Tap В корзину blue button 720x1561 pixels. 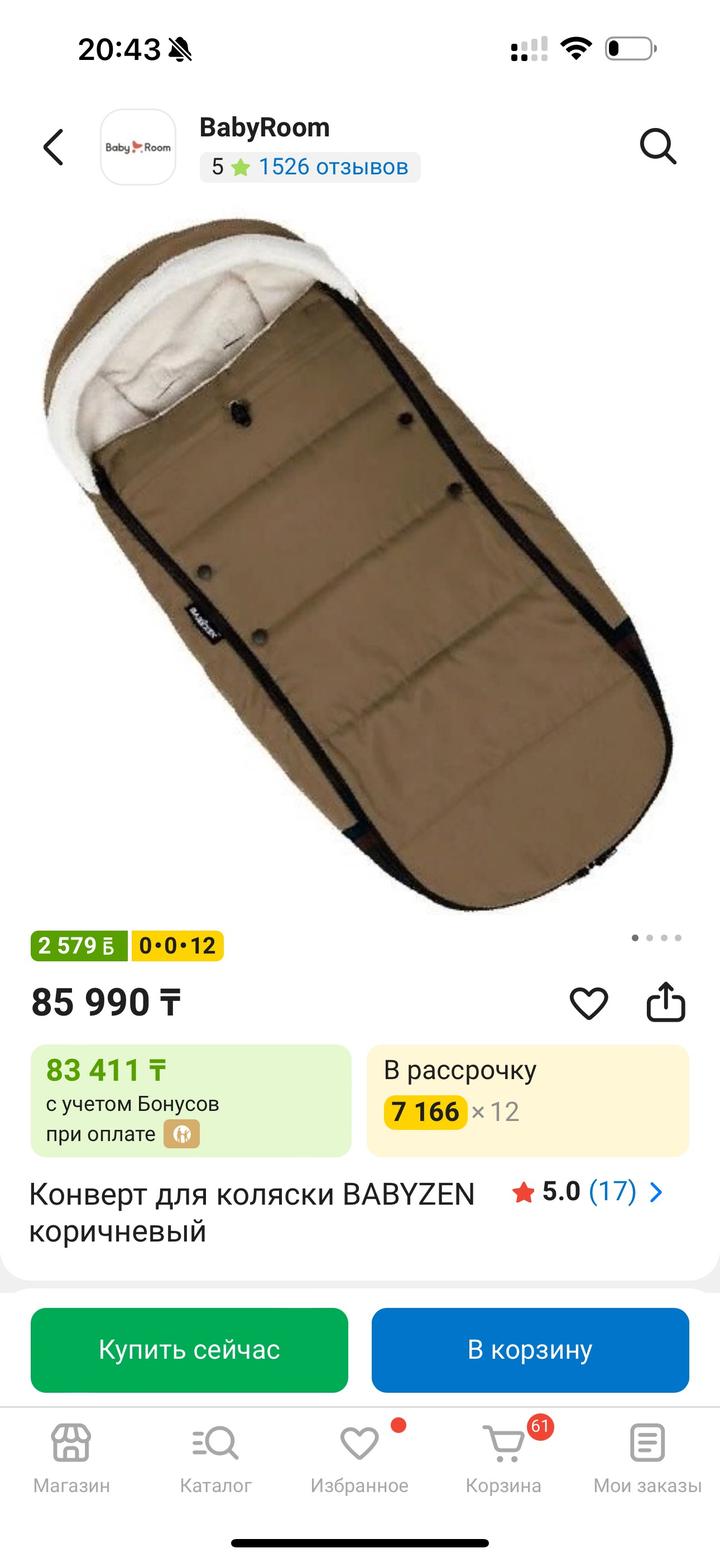530,1350
